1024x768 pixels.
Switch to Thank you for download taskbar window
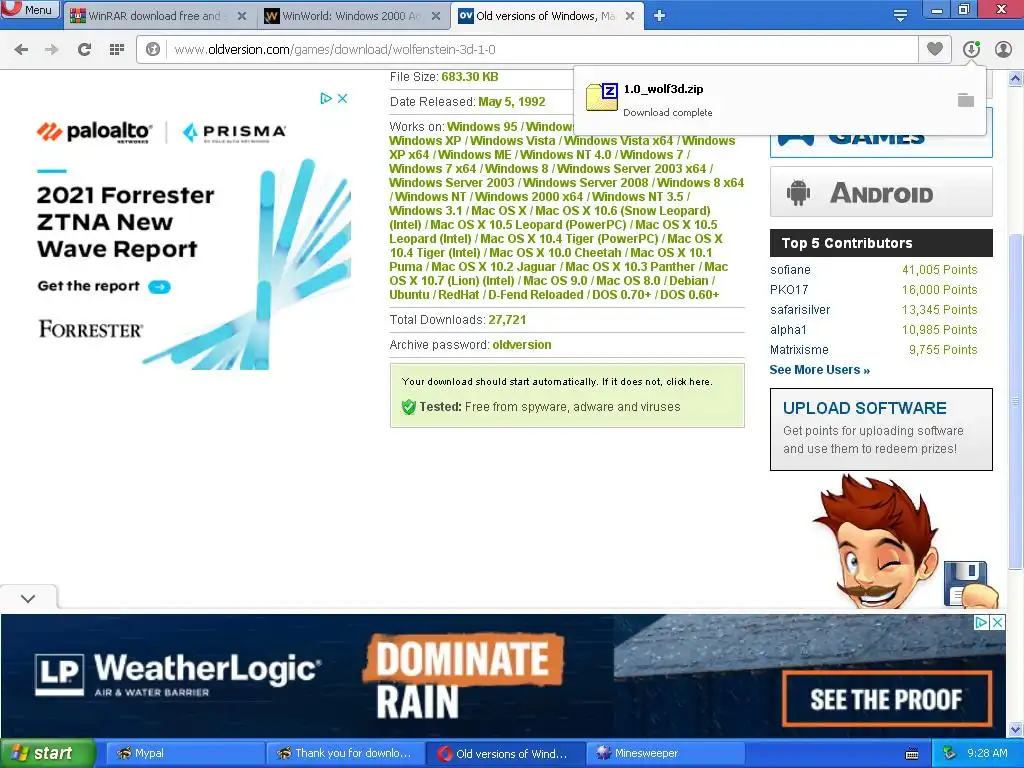[x=345, y=753]
